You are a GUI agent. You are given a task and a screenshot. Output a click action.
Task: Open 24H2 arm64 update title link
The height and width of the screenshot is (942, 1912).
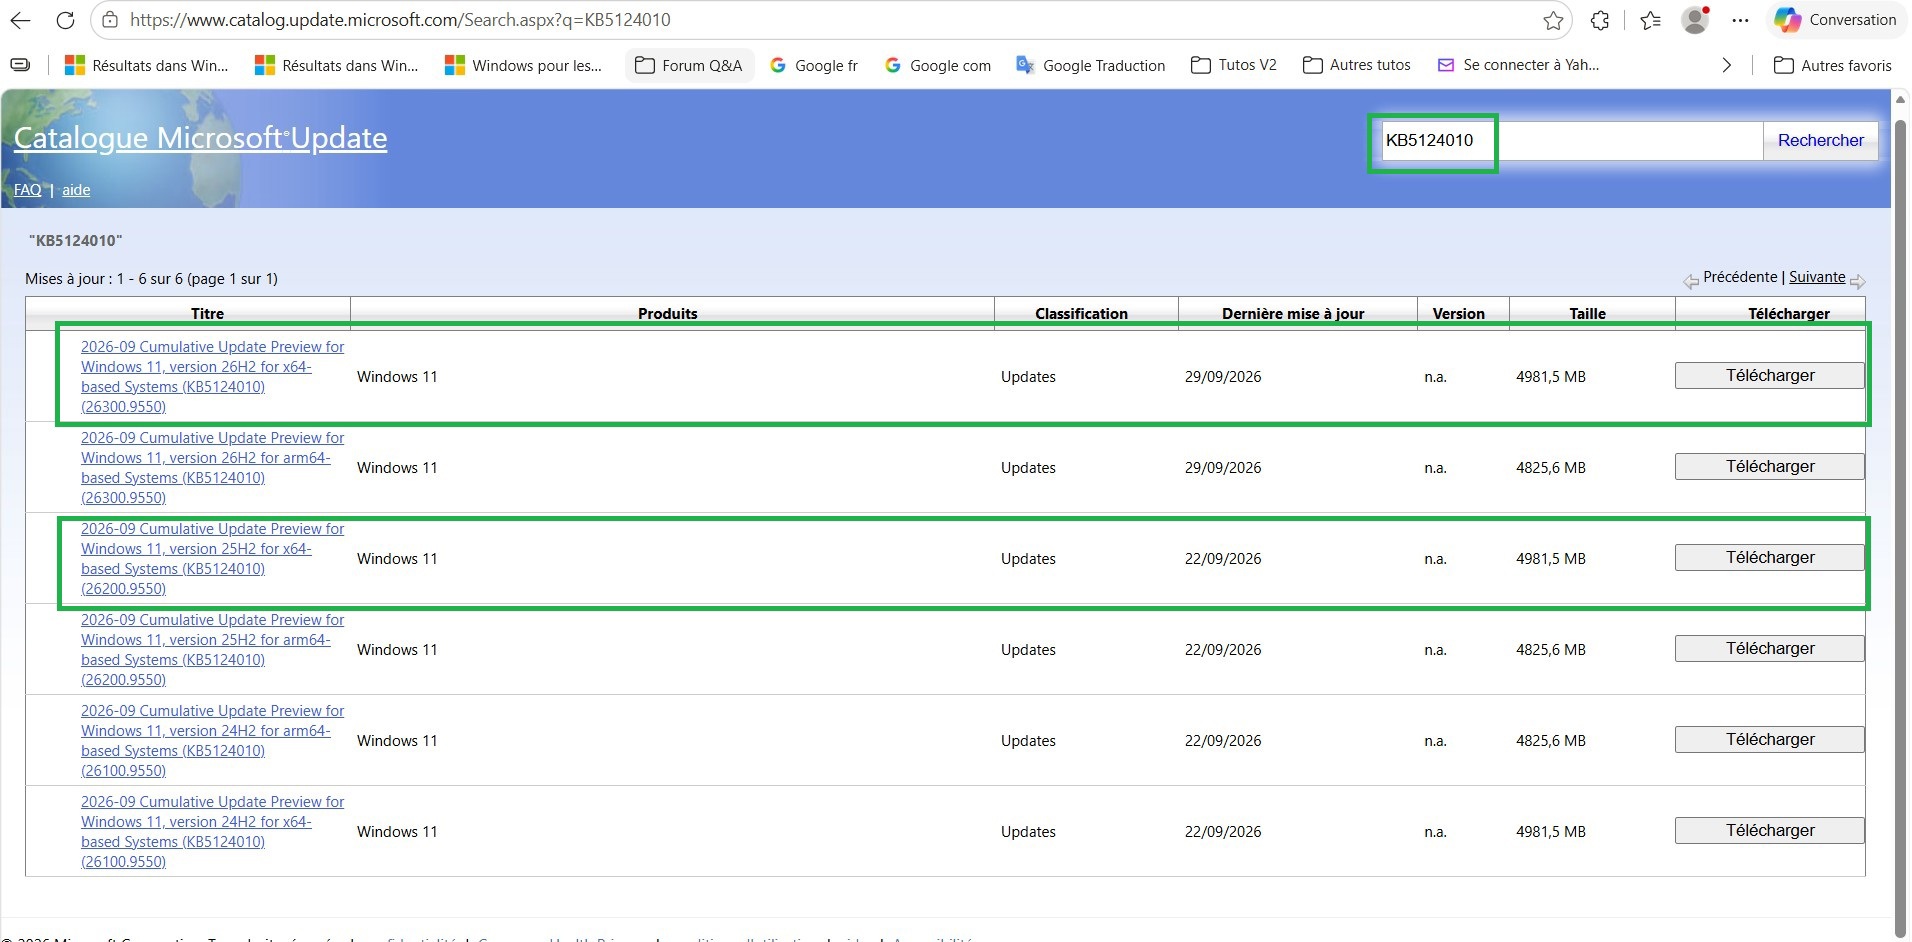(x=212, y=741)
